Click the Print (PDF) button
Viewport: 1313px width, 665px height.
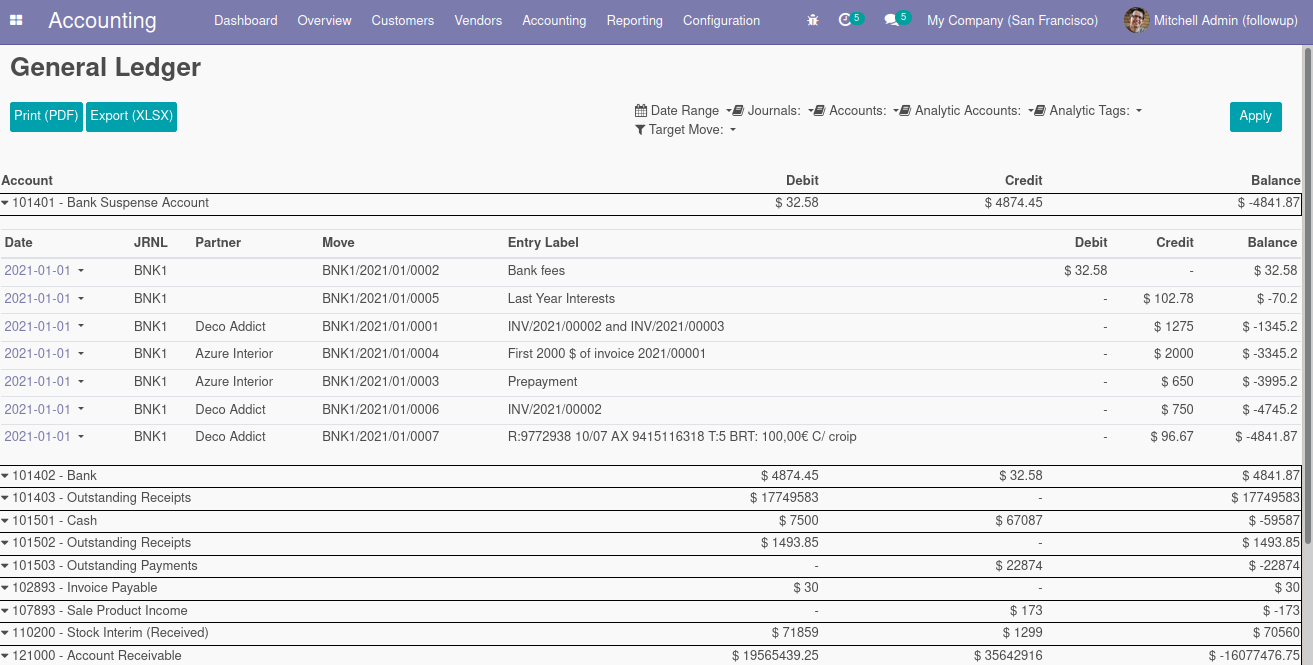point(46,116)
